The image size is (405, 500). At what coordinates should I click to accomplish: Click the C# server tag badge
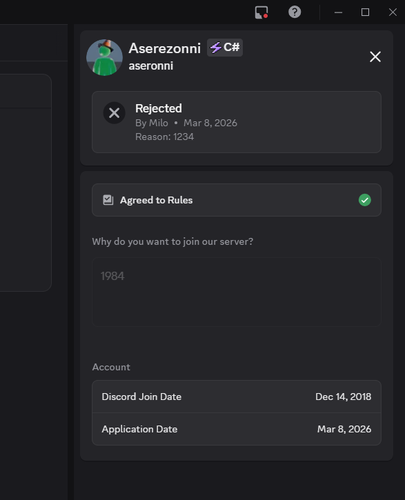(225, 47)
